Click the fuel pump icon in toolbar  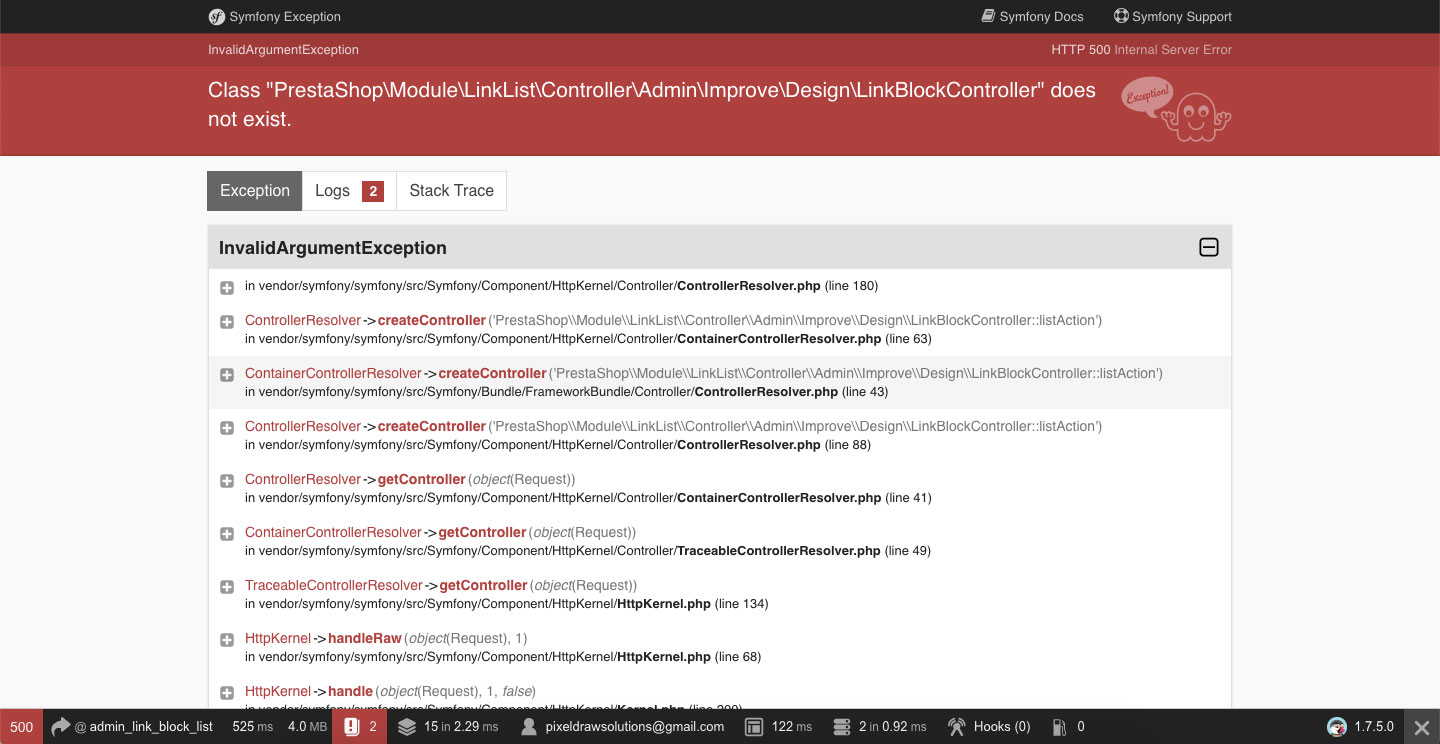click(1060, 727)
